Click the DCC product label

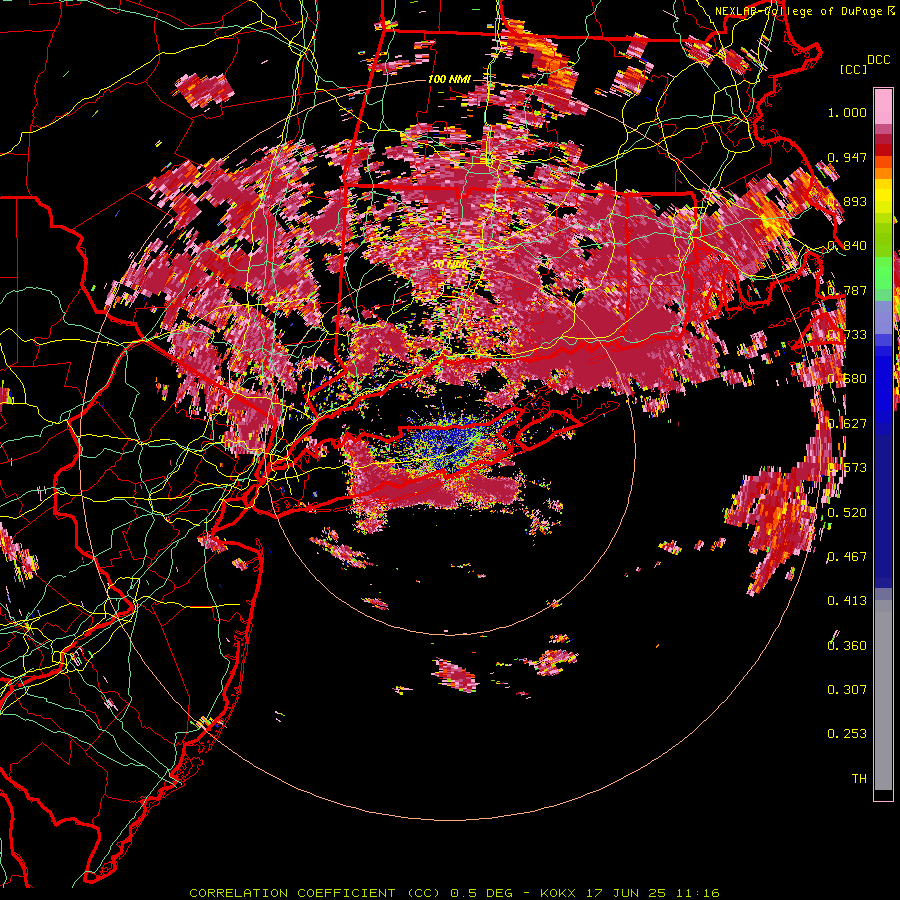pyautogui.click(x=878, y=60)
